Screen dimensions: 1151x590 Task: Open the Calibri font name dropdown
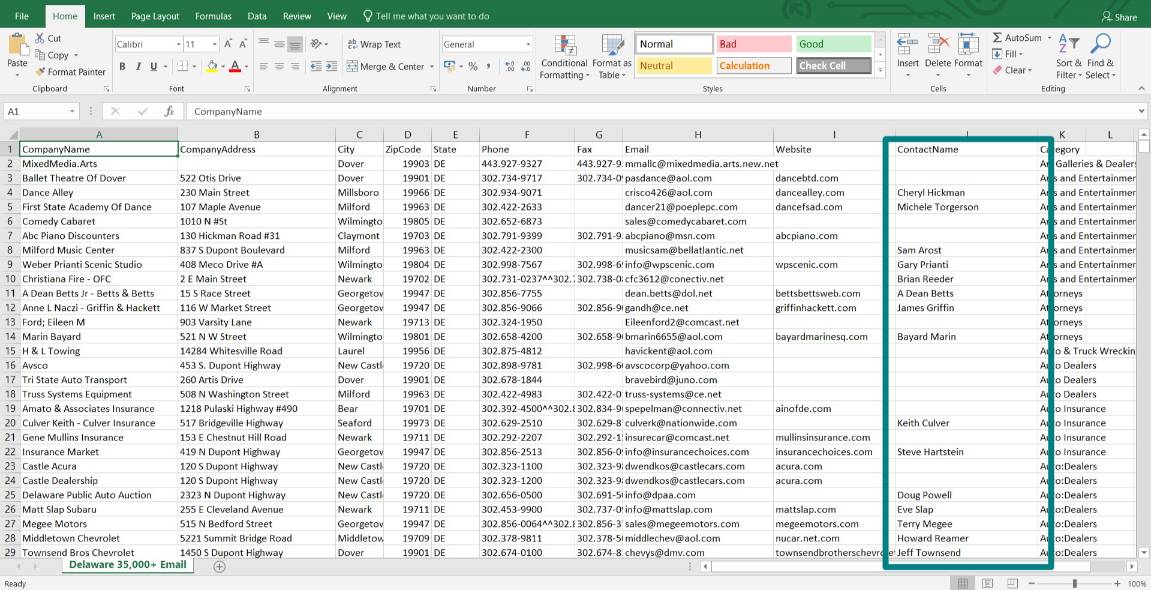[178, 45]
